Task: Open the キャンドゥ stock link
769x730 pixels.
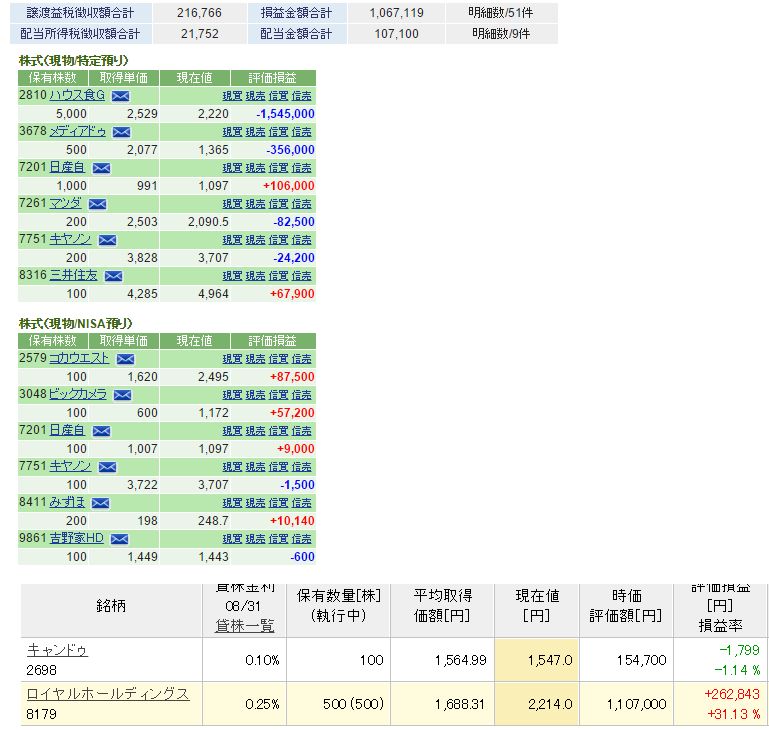Action: pos(57,650)
